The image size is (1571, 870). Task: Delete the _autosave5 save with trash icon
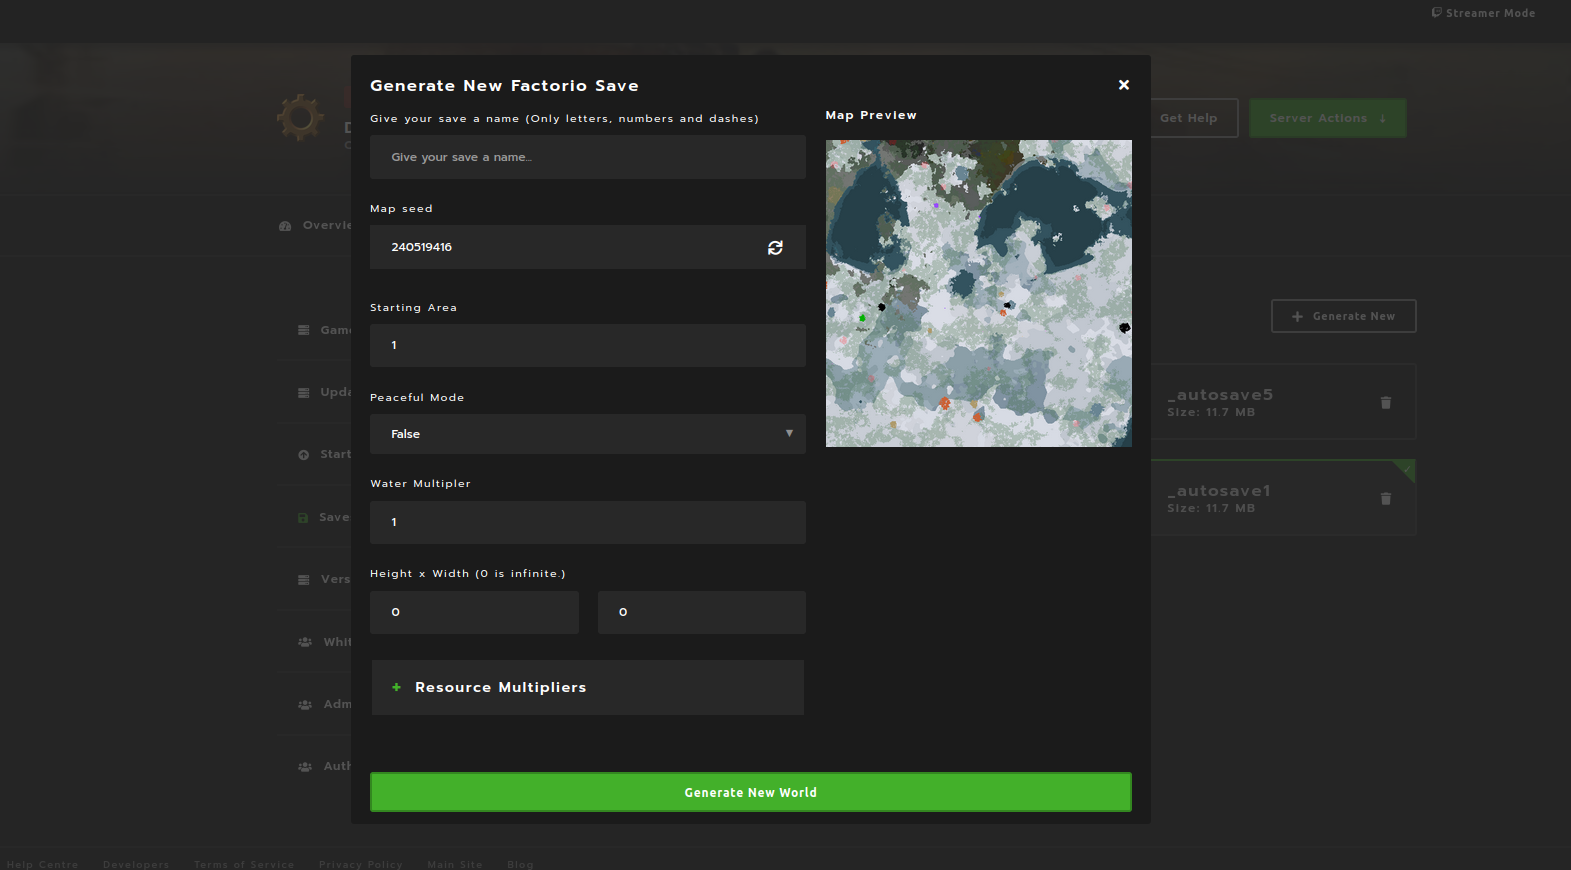pos(1386,402)
